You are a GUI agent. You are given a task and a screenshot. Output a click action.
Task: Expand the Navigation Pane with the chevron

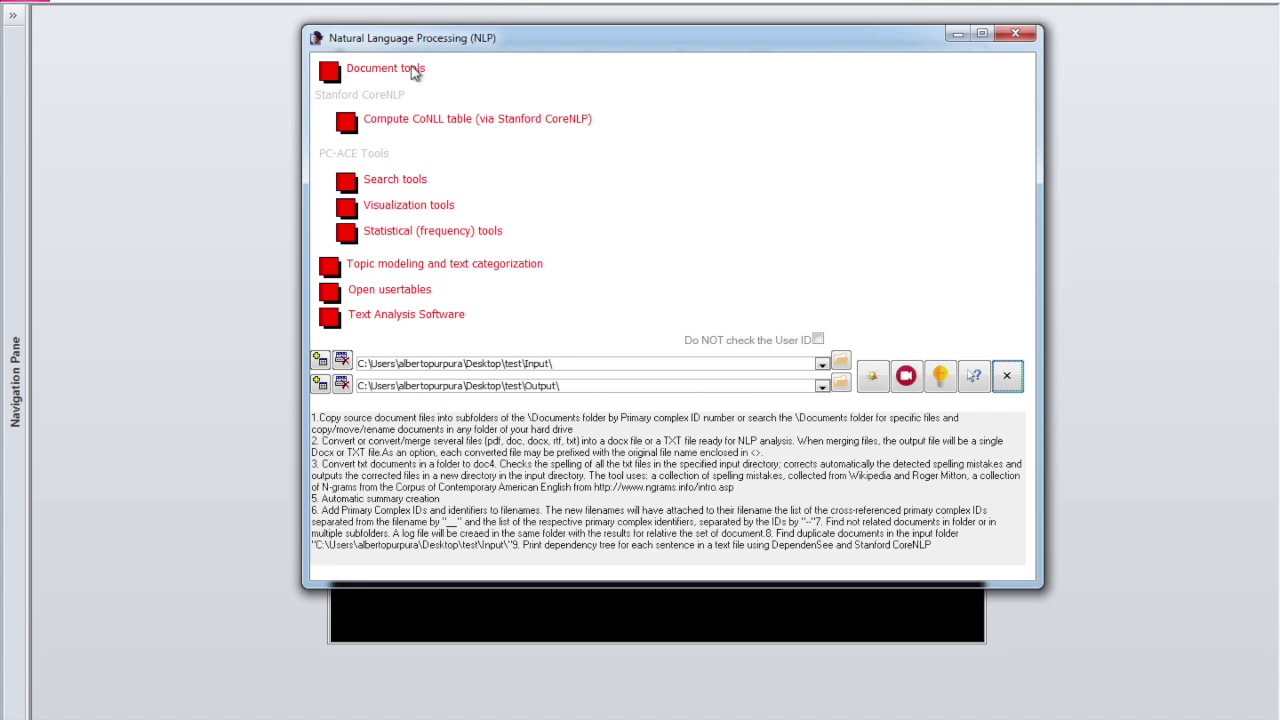pyautogui.click(x=13, y=15)
